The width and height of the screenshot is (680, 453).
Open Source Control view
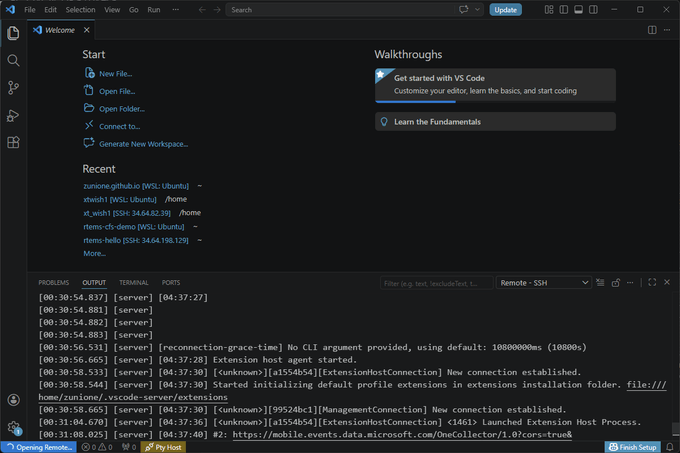pyautogui.click(x=13, y=88)
